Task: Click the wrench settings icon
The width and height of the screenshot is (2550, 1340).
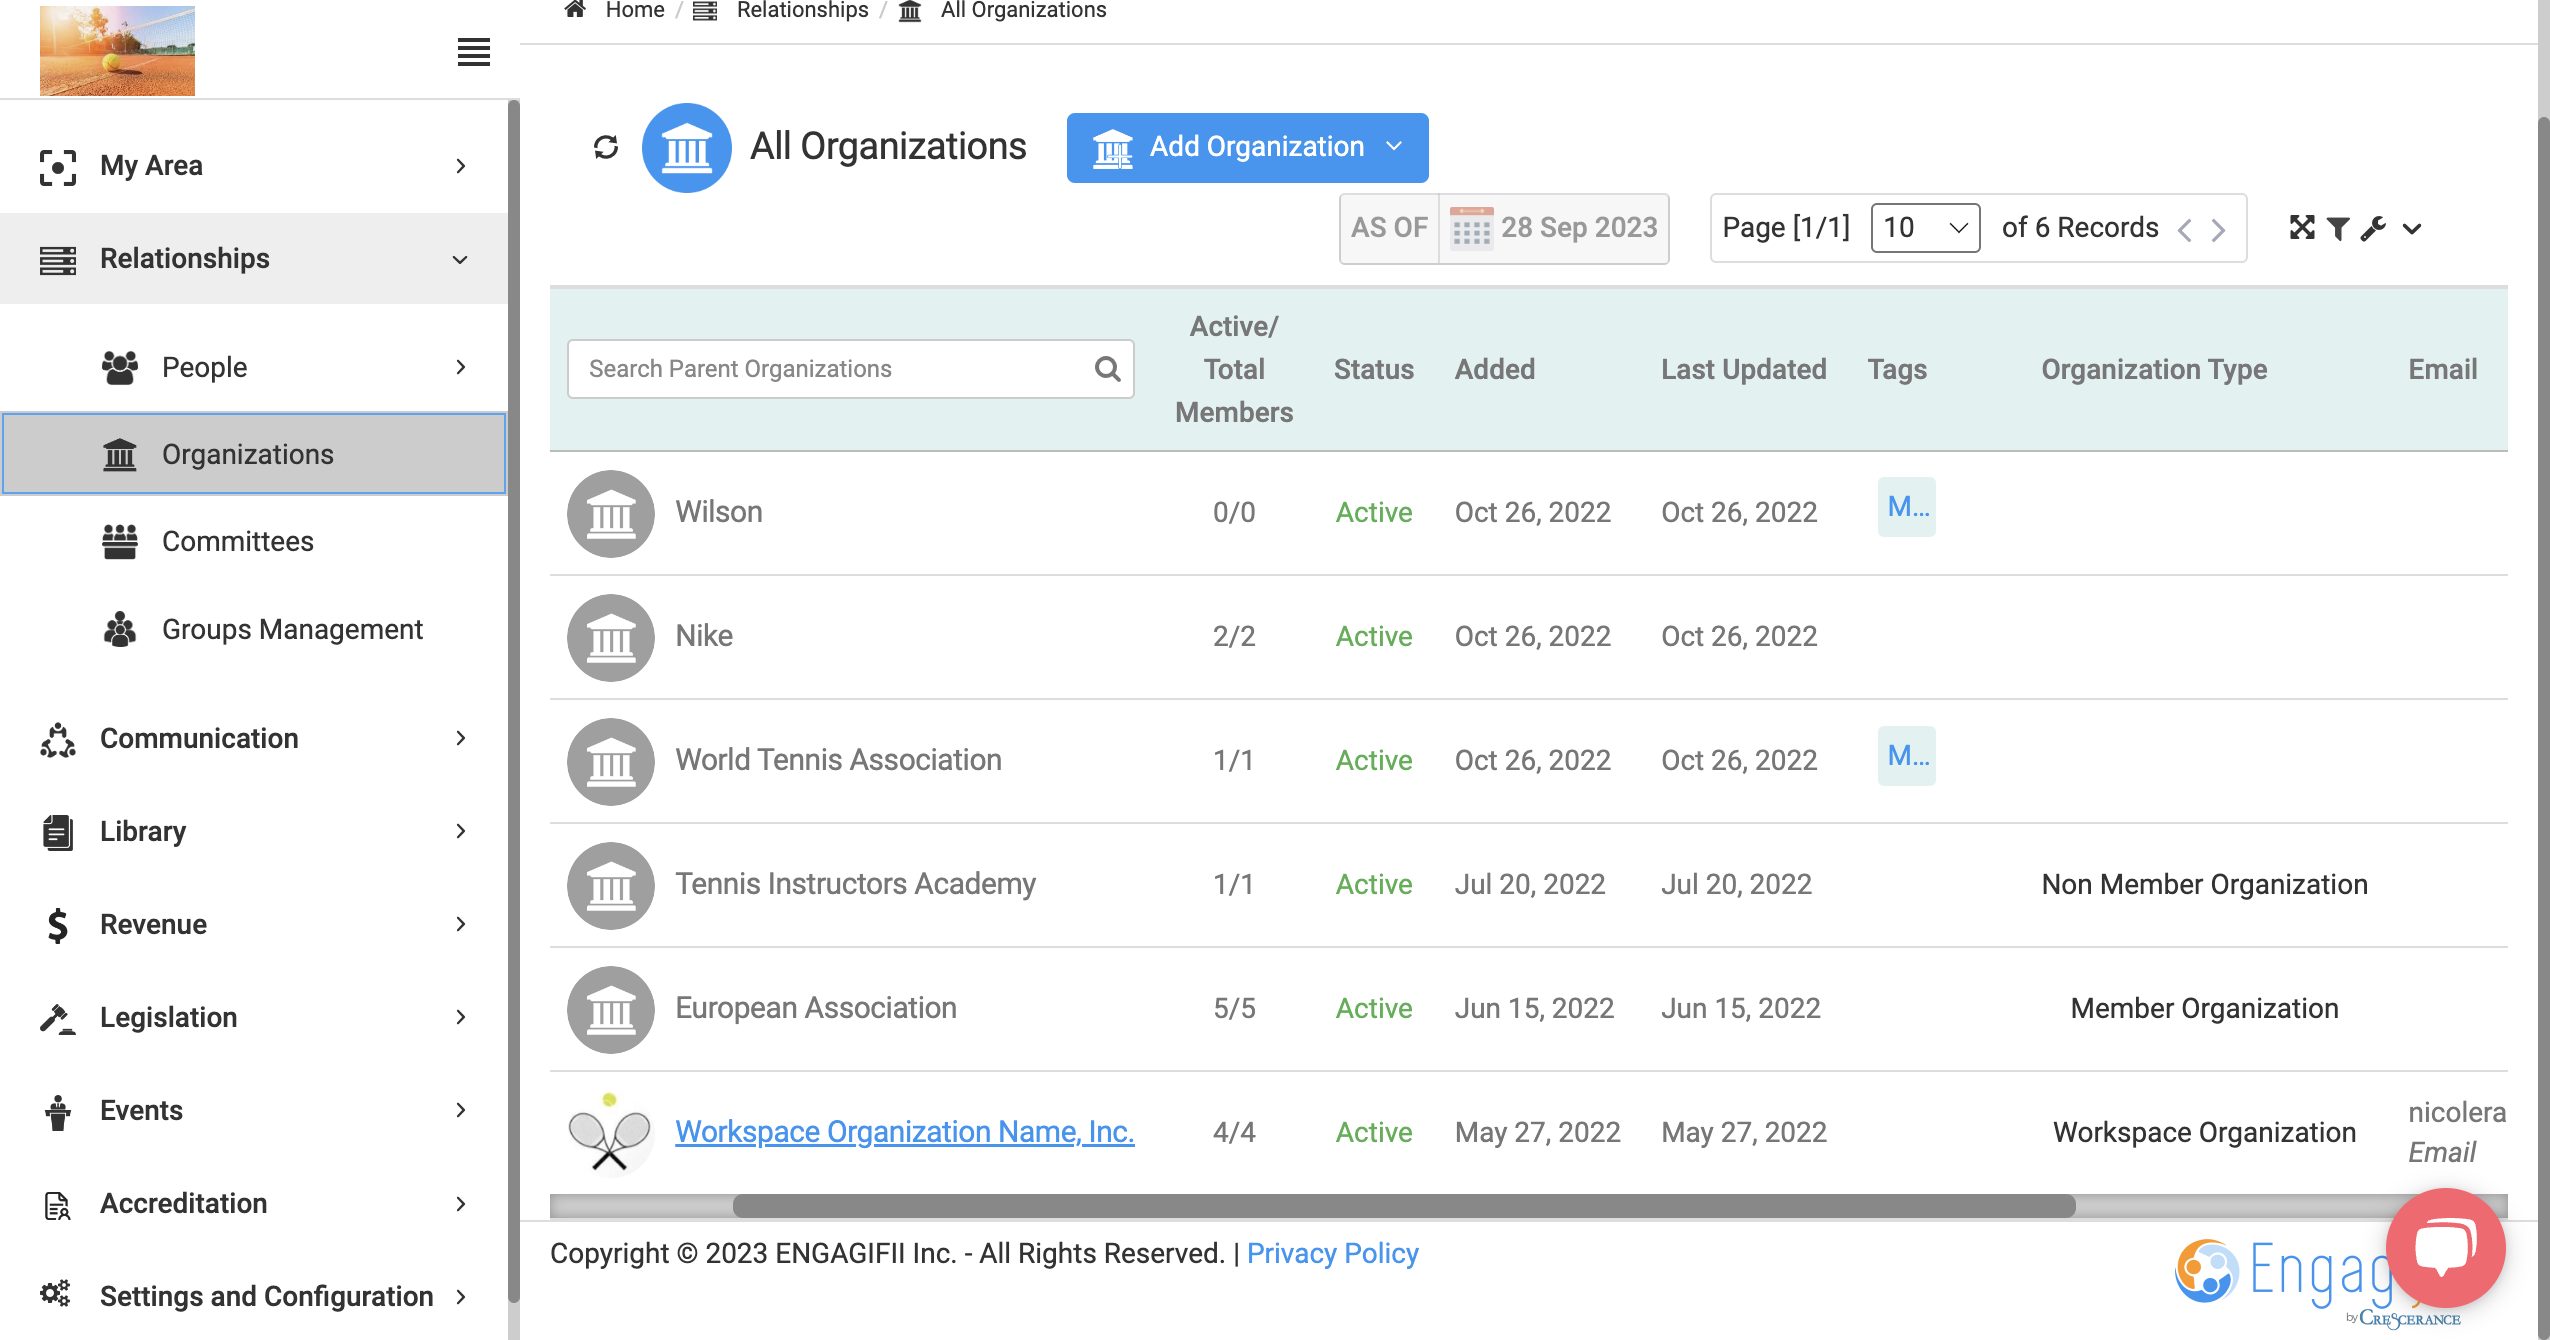Action: click(x=2373, y=229)
